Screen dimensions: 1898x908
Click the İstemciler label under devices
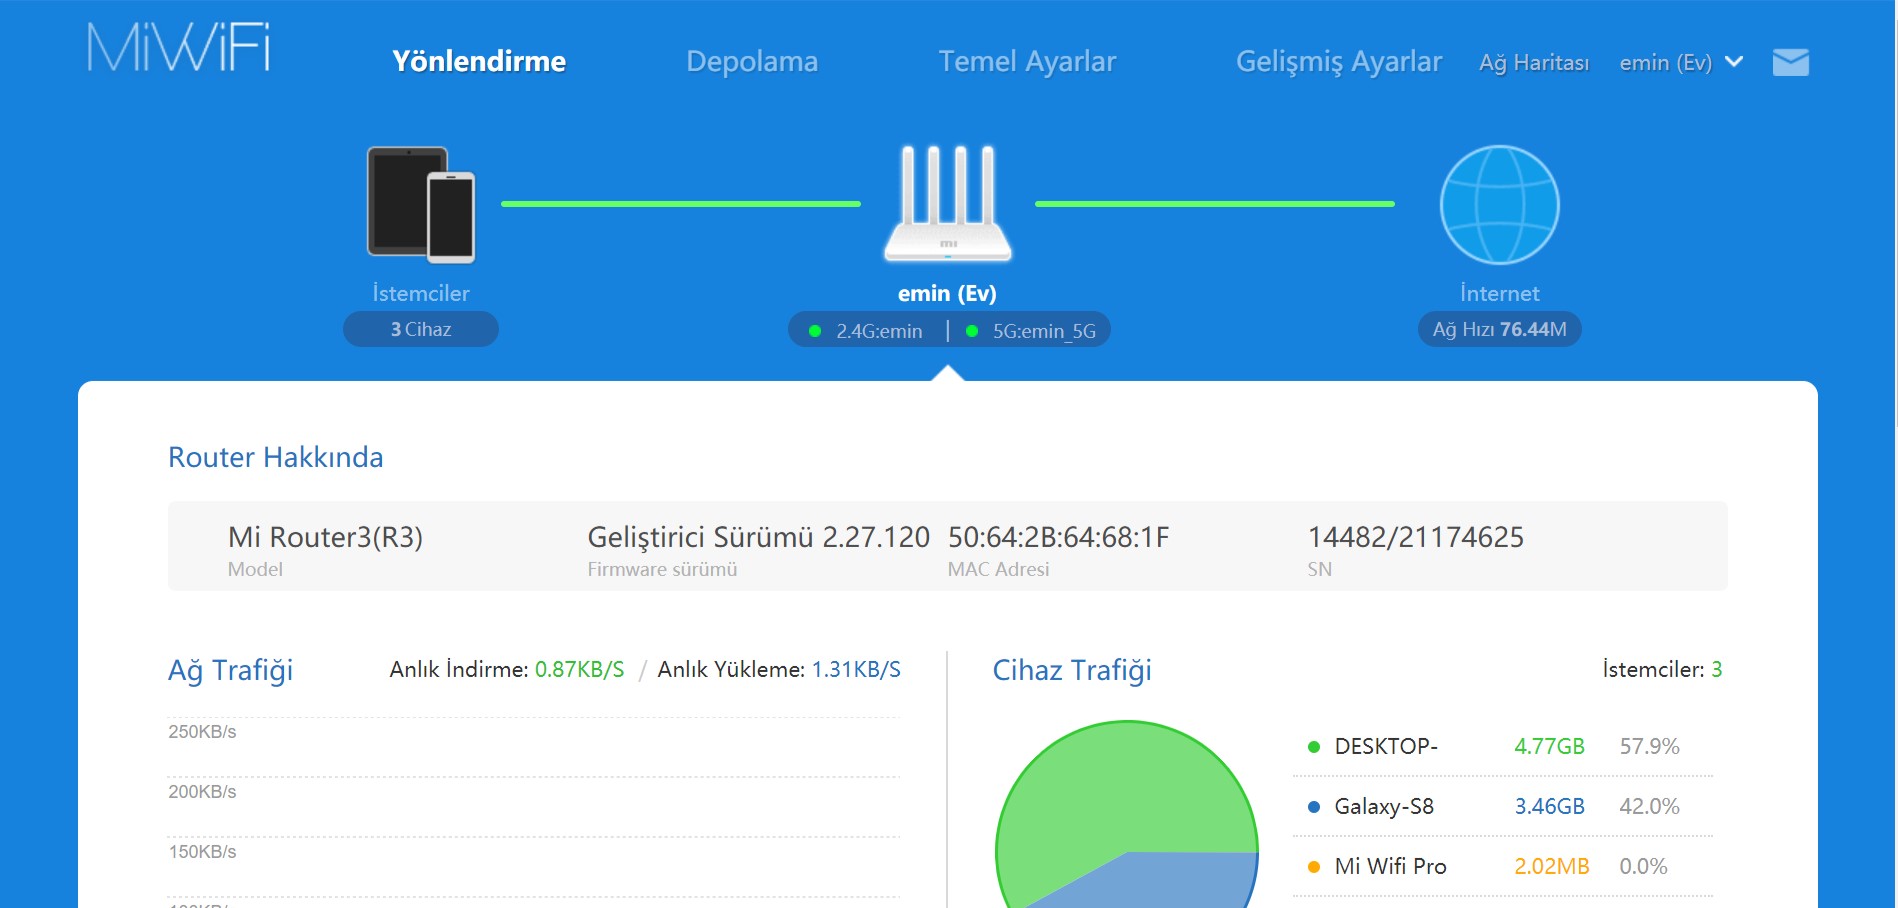pos(421,293)
